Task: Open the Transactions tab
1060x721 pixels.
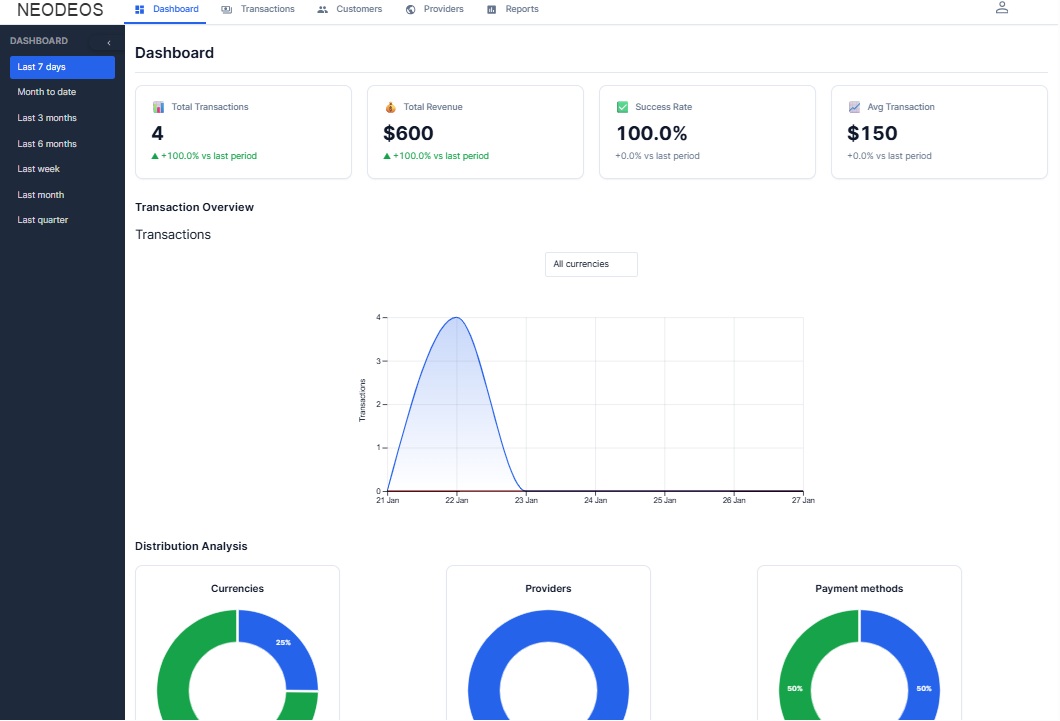Action: pos(258,9)
